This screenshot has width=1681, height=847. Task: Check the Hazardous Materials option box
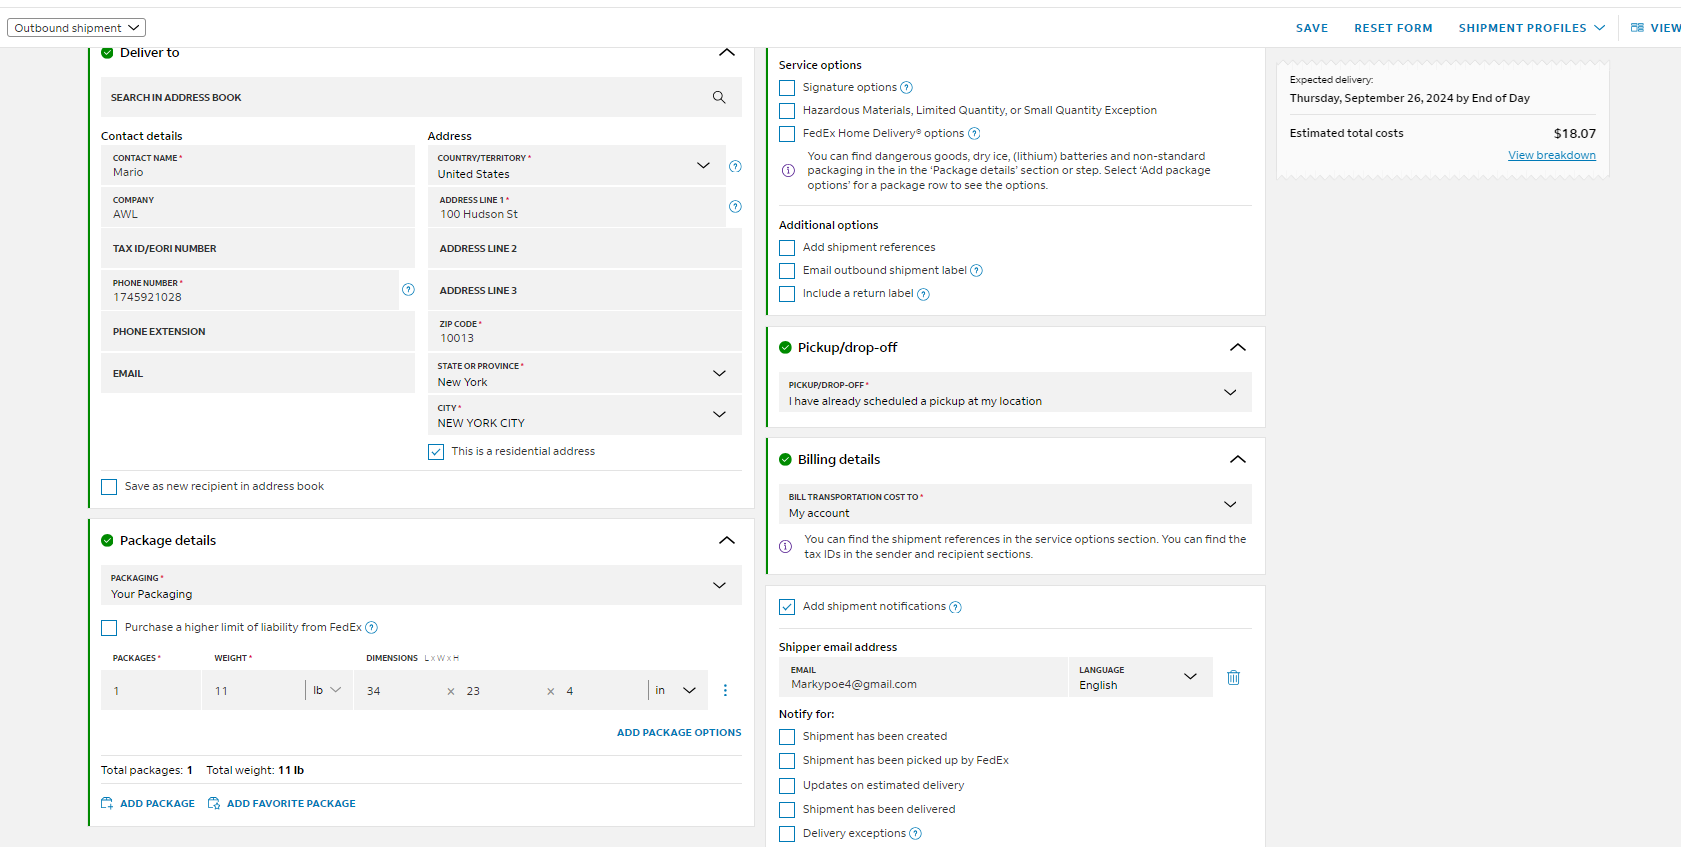click(787, 111)
